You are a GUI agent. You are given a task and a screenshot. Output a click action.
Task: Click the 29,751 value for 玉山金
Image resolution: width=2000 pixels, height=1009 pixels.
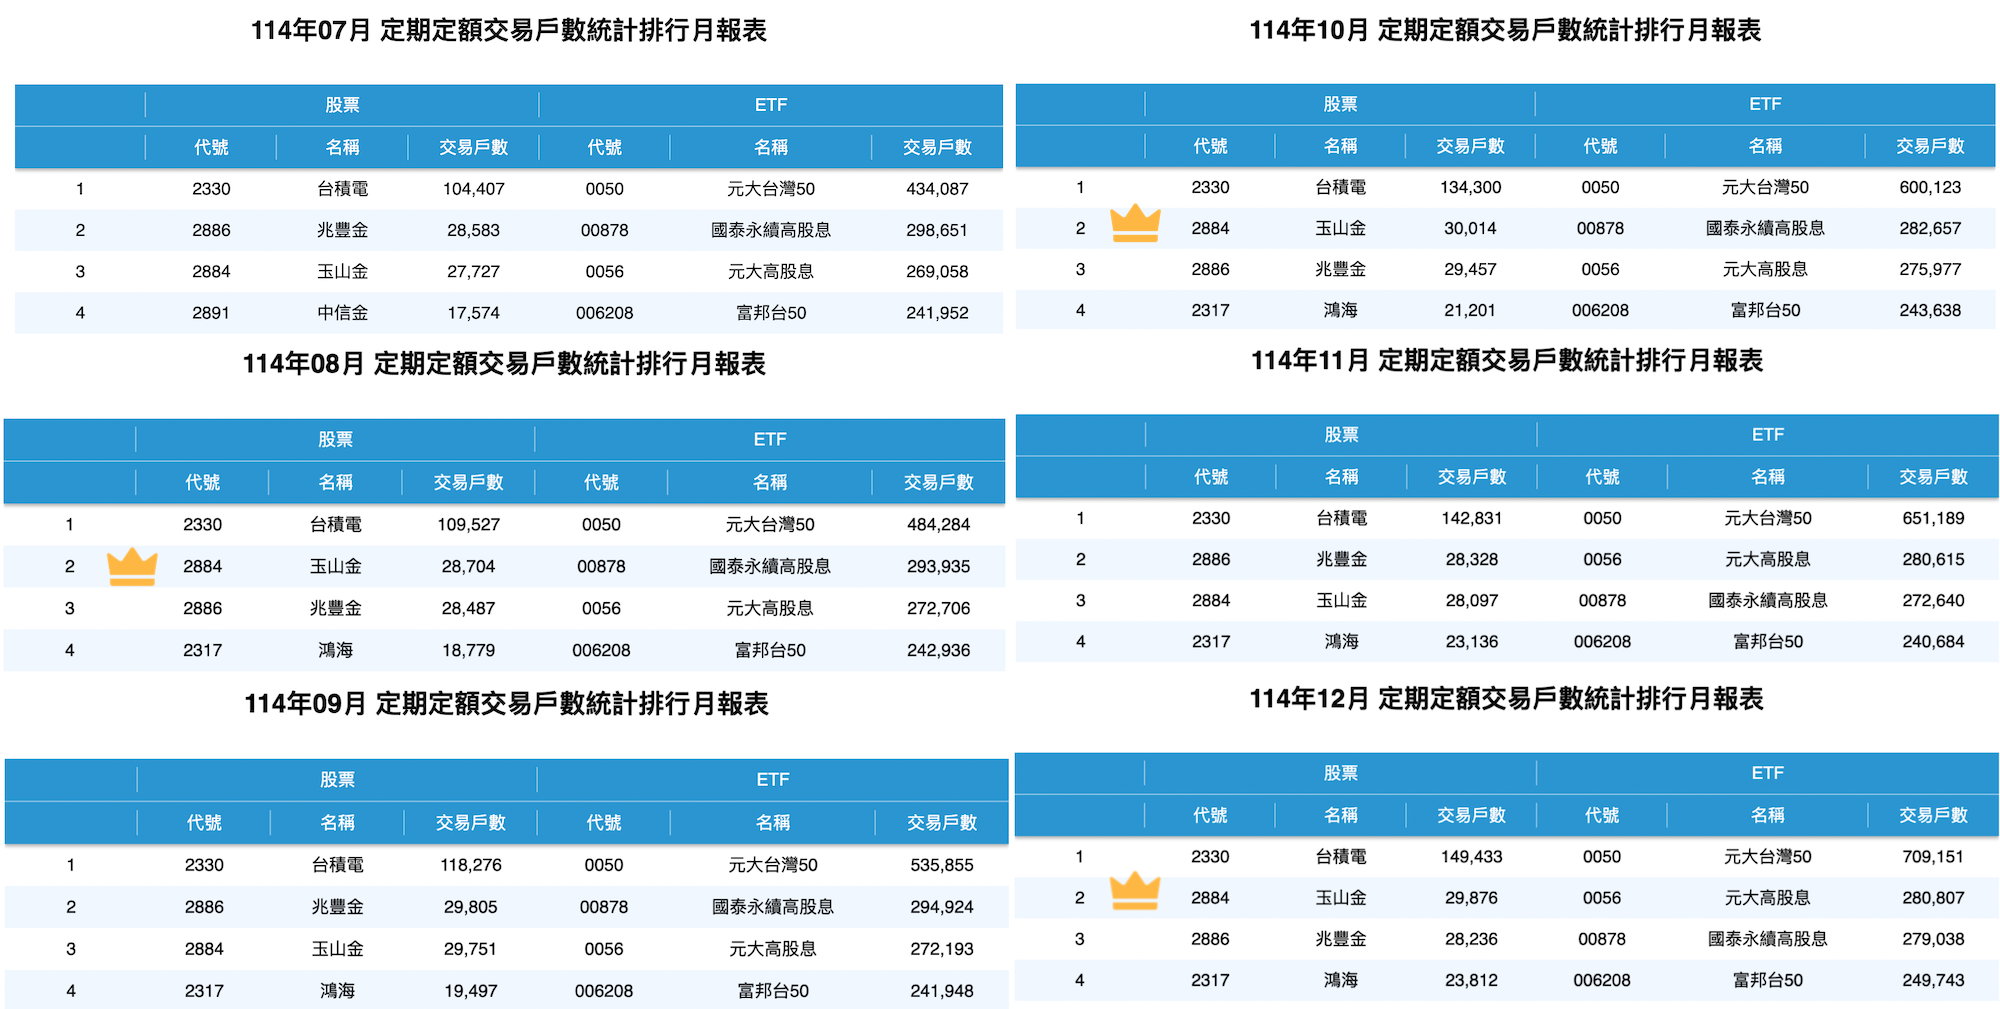[470, 949]
